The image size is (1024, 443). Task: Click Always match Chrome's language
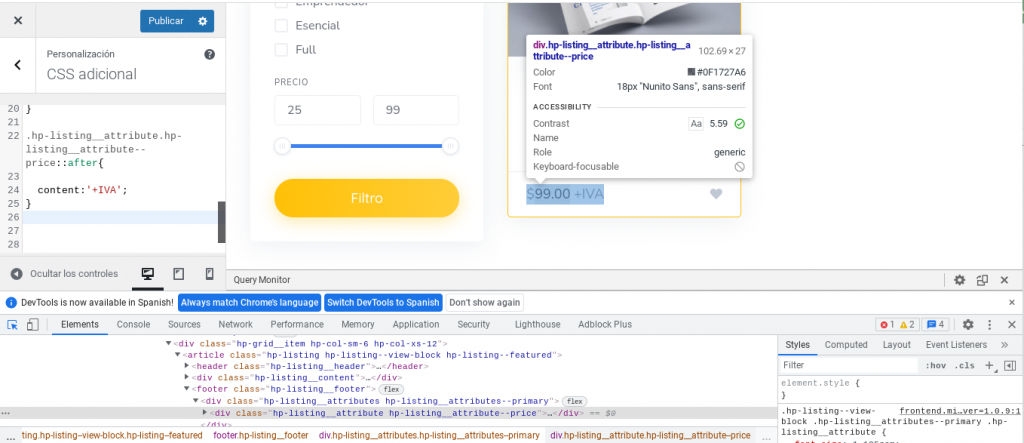pyautogui.click(x=249, y=303)
